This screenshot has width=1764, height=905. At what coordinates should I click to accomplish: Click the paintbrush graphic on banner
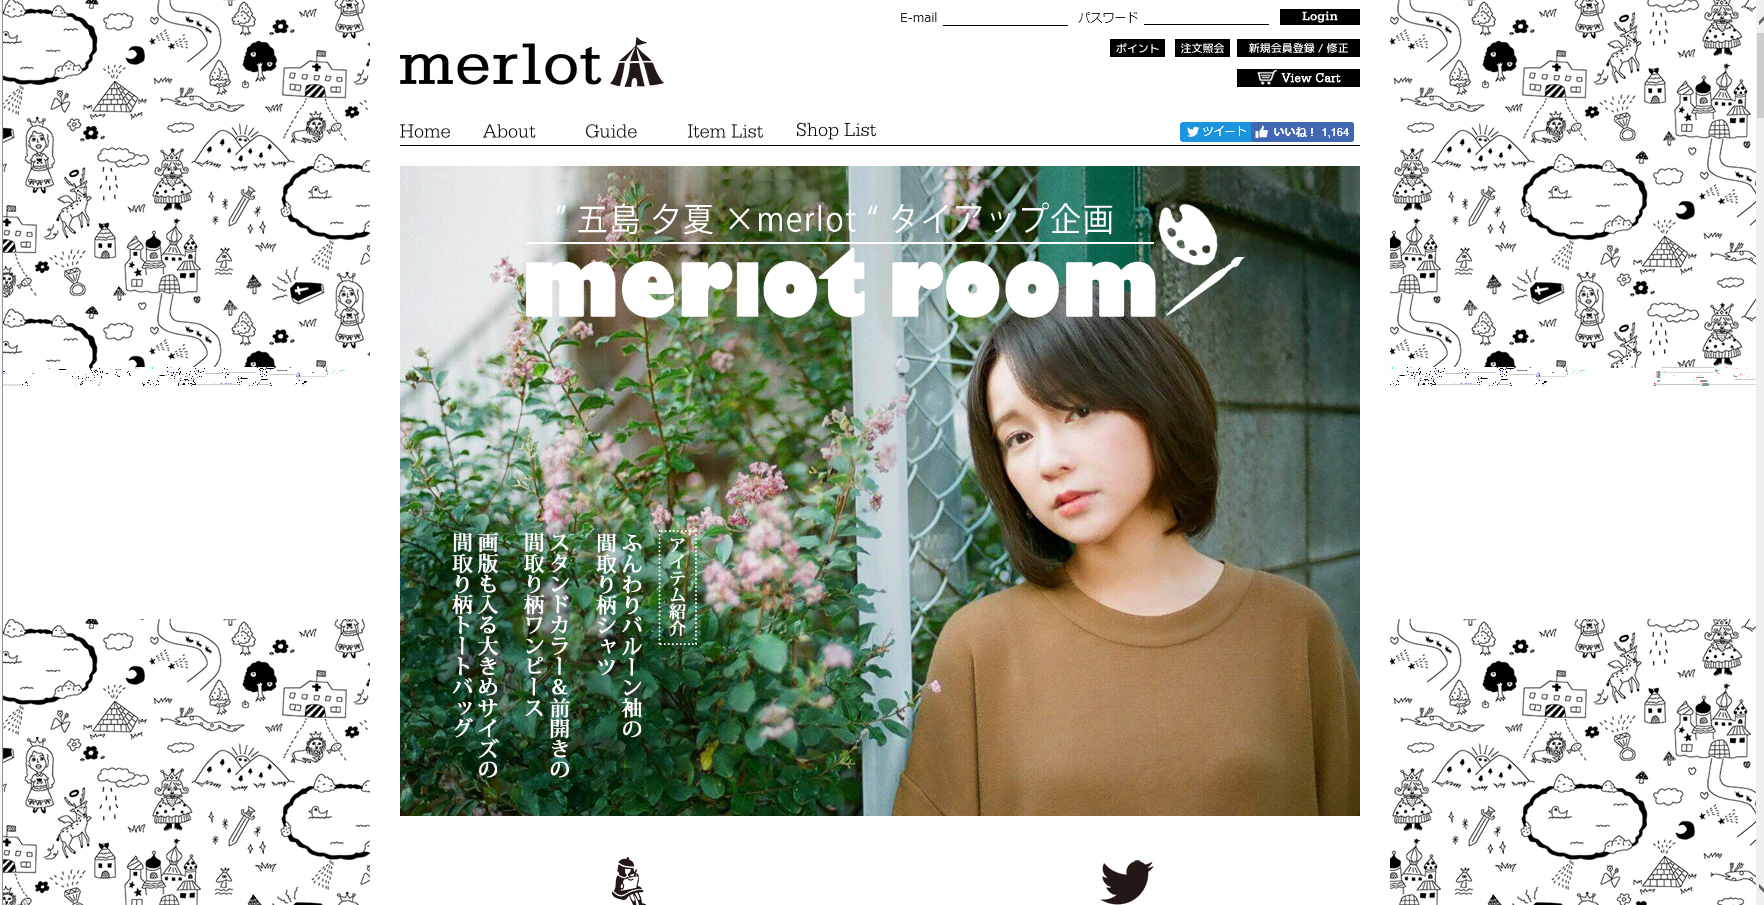point(1205,285)
